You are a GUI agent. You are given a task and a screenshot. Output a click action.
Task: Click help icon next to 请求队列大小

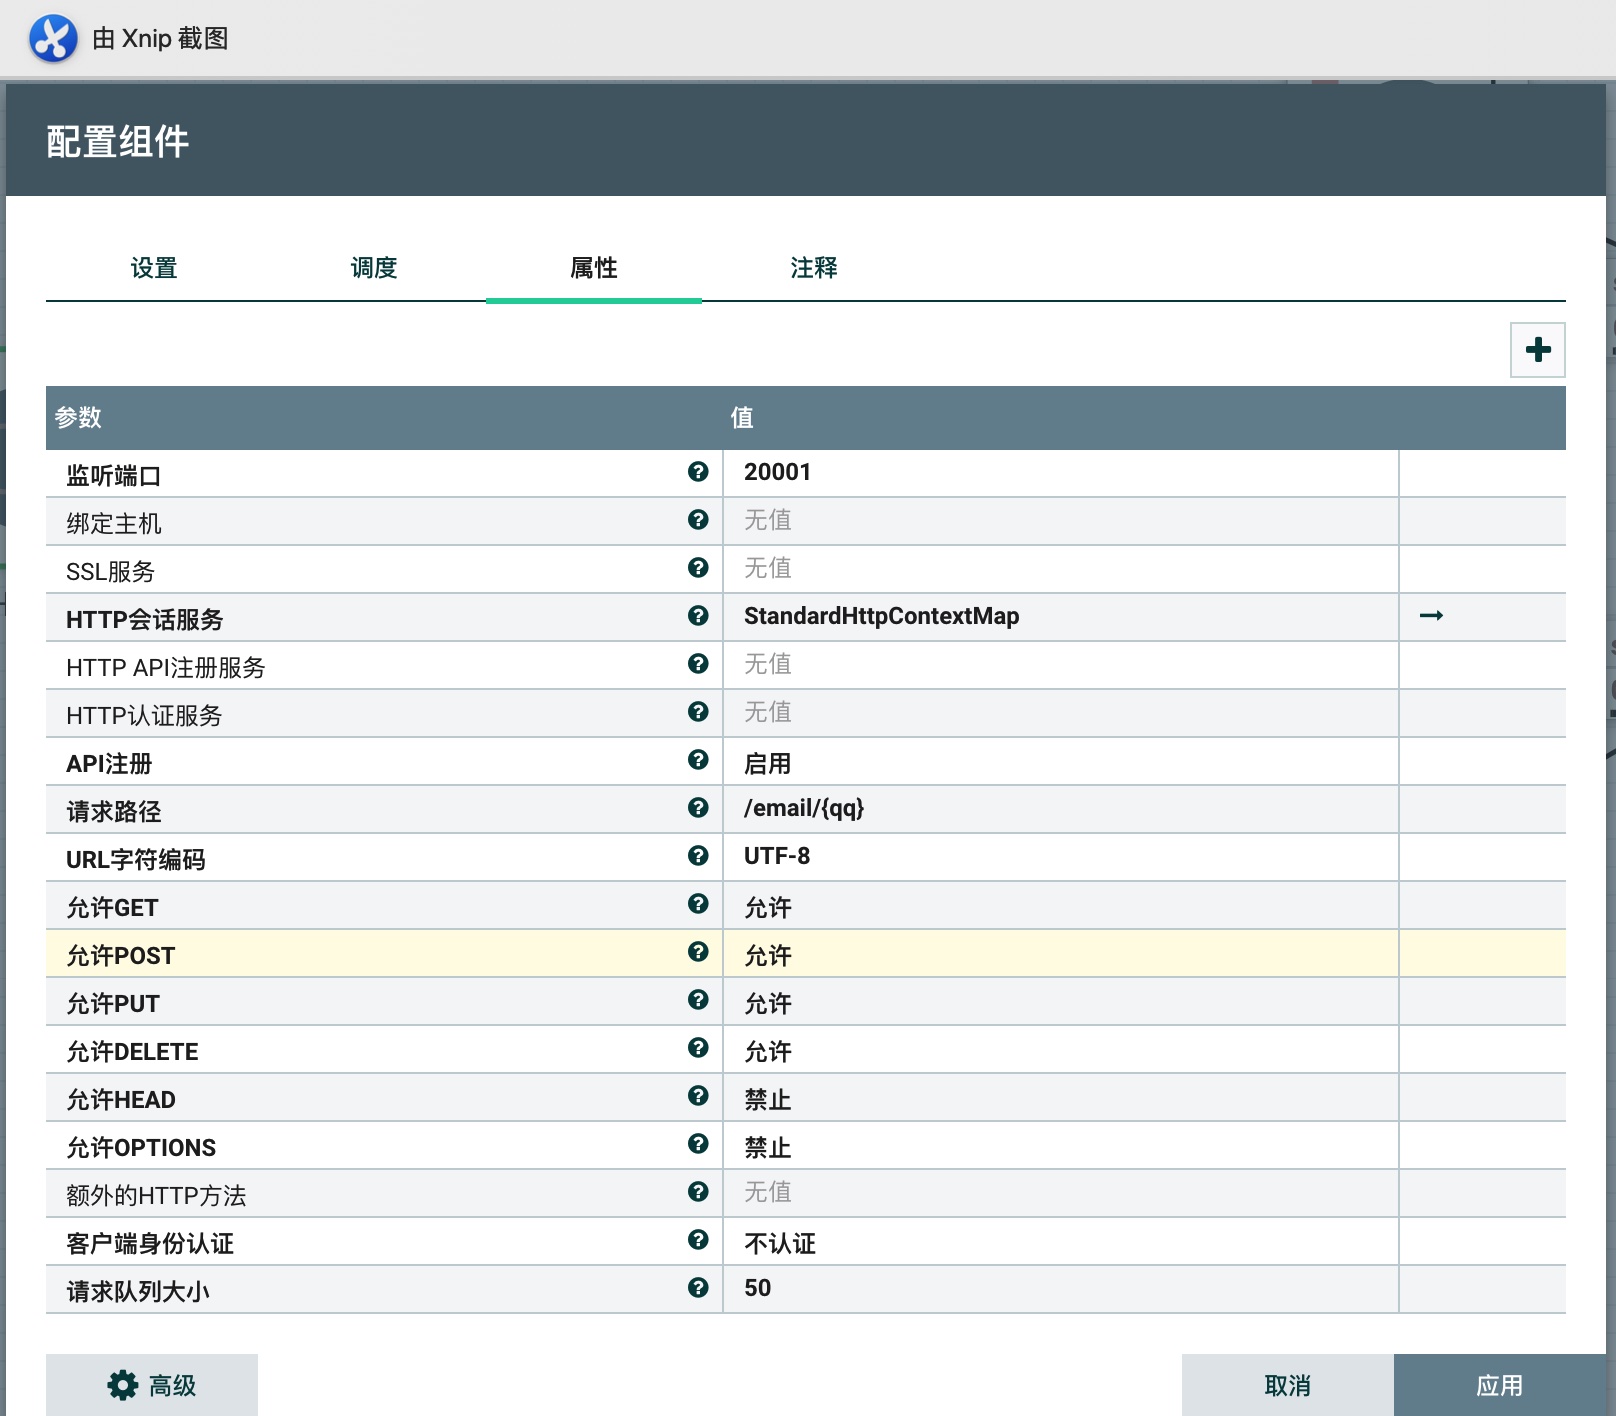698,1288
